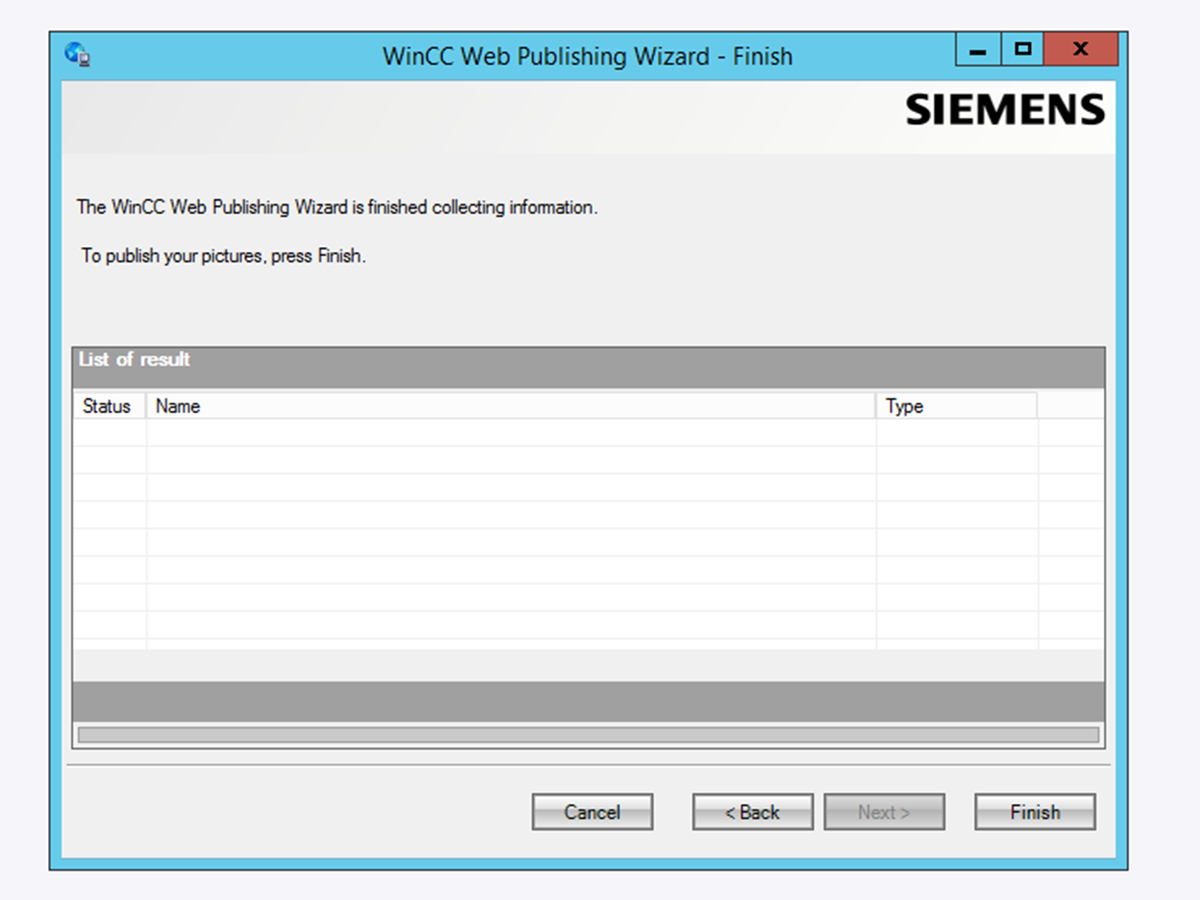Click the Finish button to publish pictures
The width and height of the screenshot is (1200, 900).
(1035, 812)
